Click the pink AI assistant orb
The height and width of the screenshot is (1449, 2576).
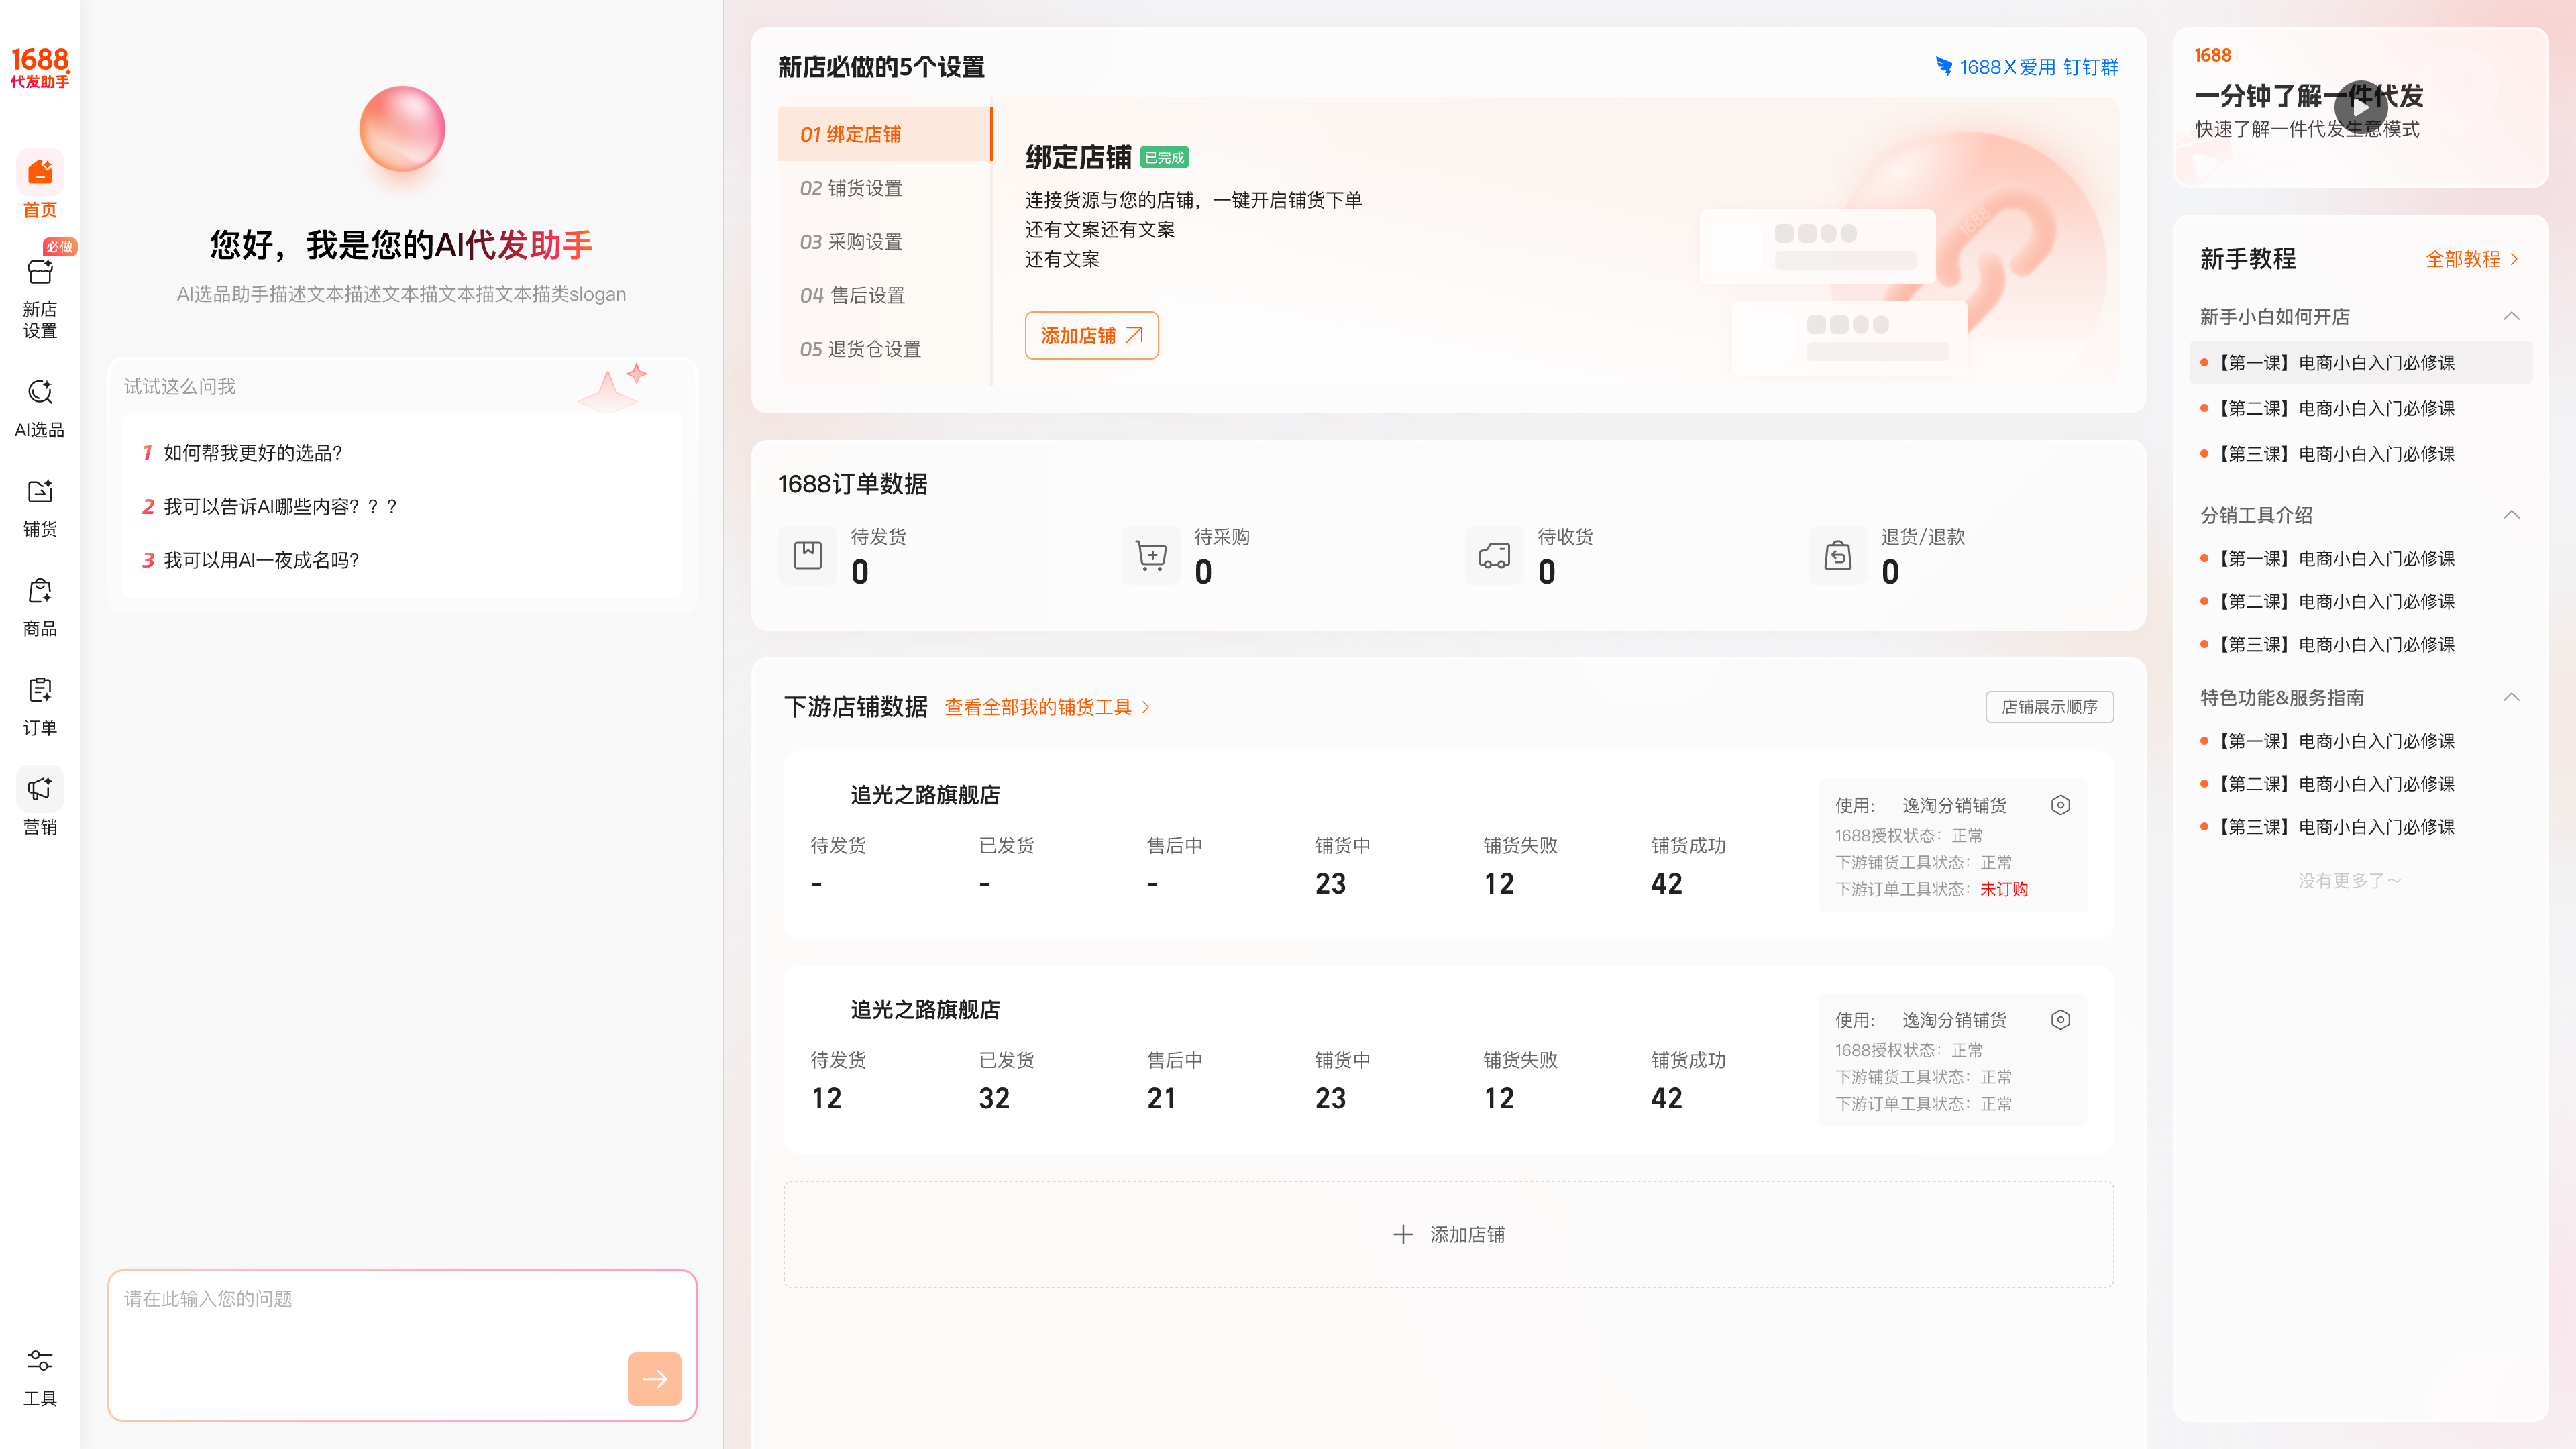click(x=402, y=129)
